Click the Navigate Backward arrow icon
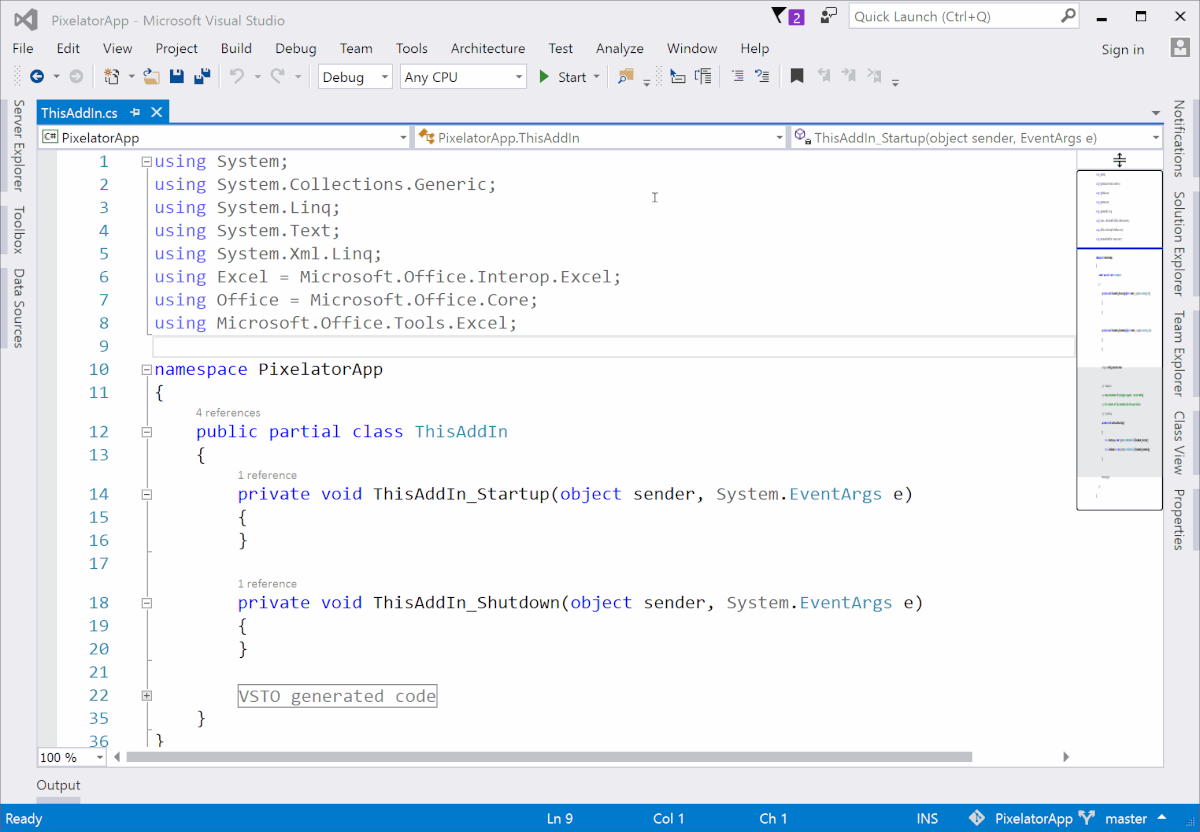This screenshot has width=1200, height=832. tap(37, 76)
